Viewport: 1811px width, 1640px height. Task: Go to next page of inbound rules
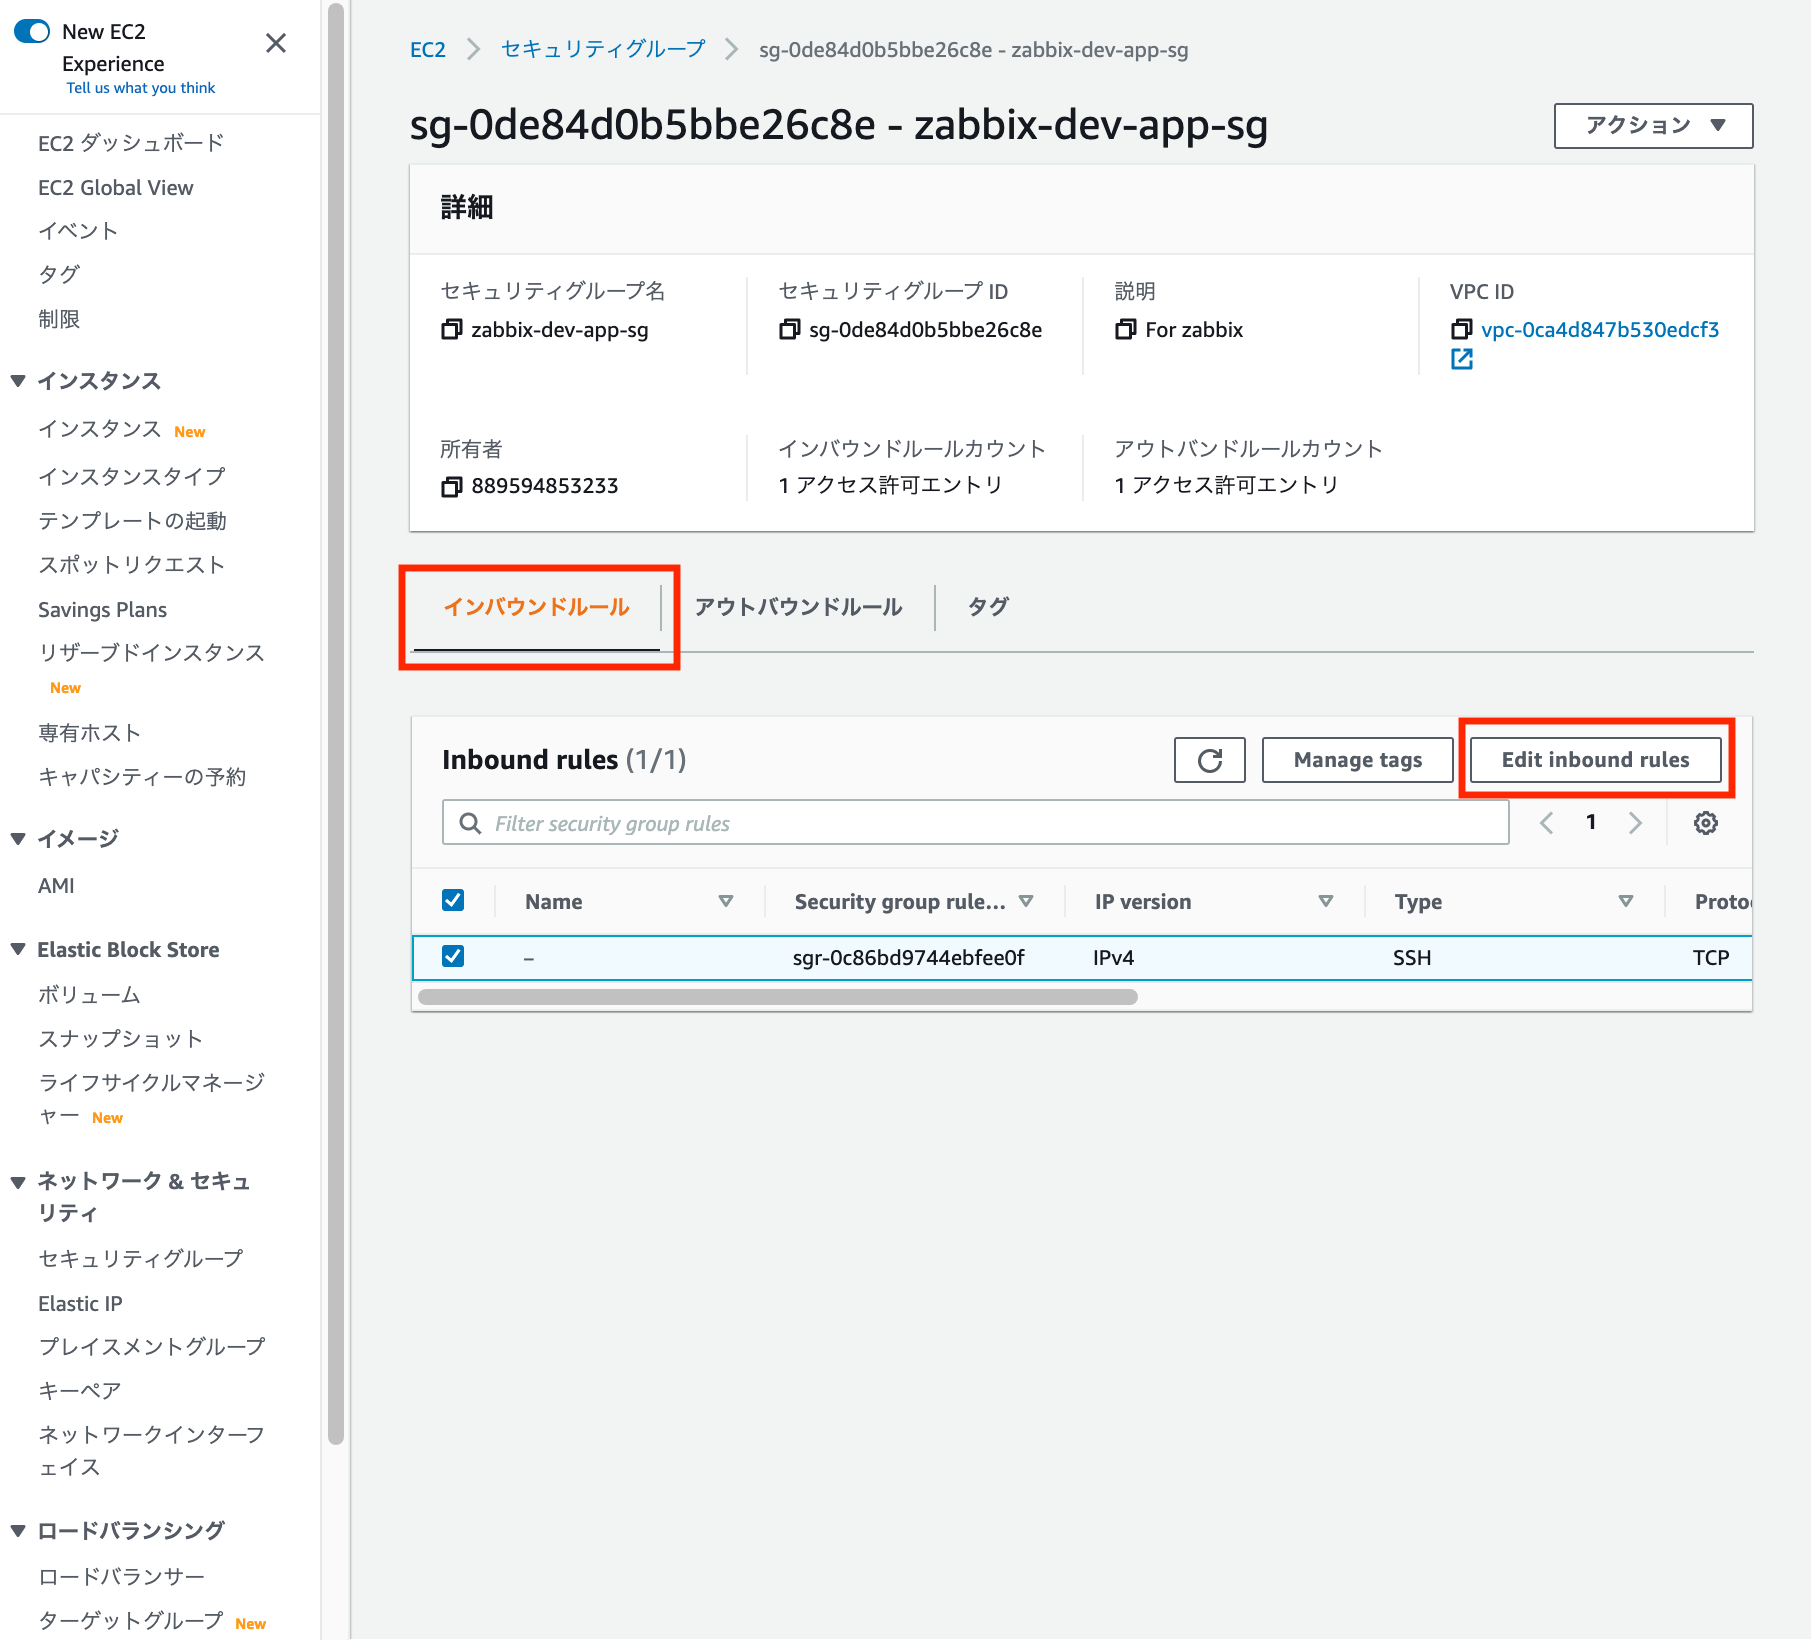1636,823
